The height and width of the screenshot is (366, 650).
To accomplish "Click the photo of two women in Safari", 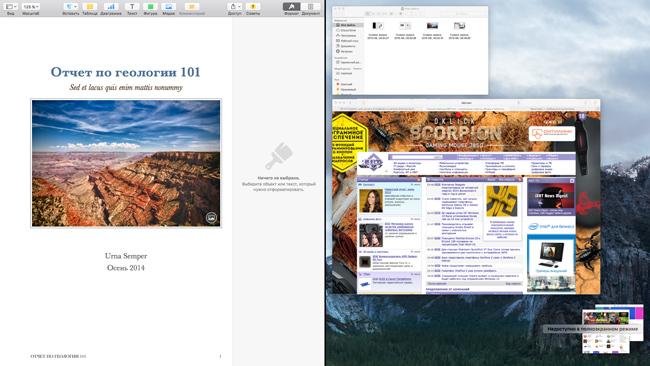I will point(371,235).
